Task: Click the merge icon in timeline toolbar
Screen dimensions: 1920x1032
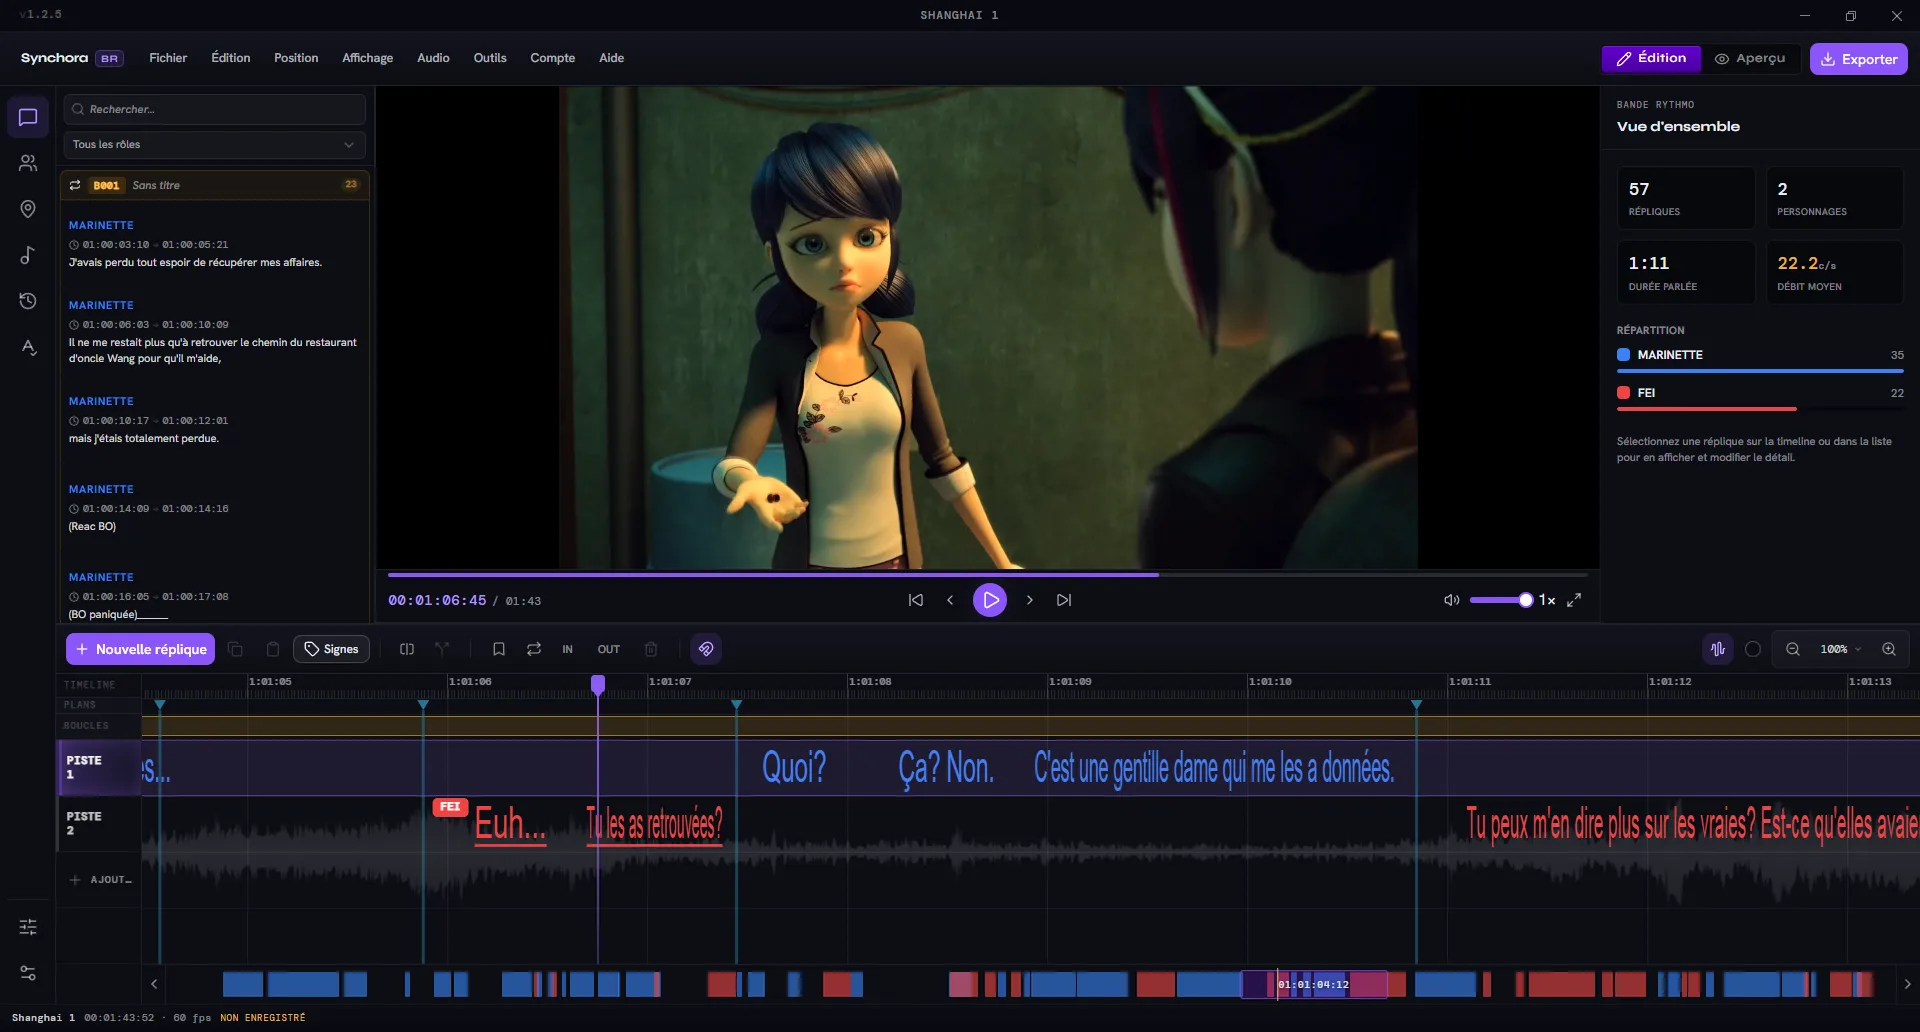Action: tap(442, 649)
